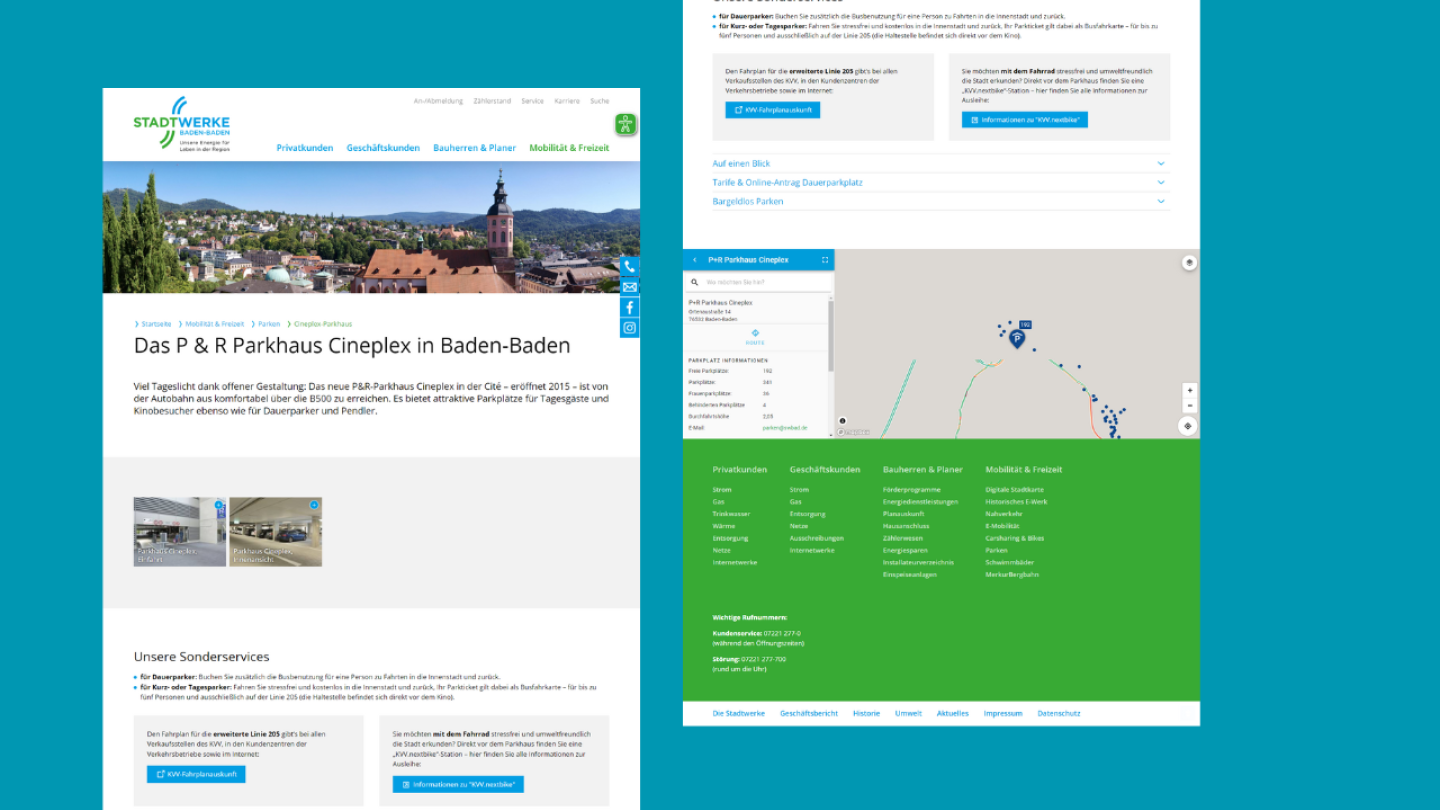The width and height of the screenshot is (1440, 810).
Task: Open Installateurverzeichnis in the footer
Action: 918,562
